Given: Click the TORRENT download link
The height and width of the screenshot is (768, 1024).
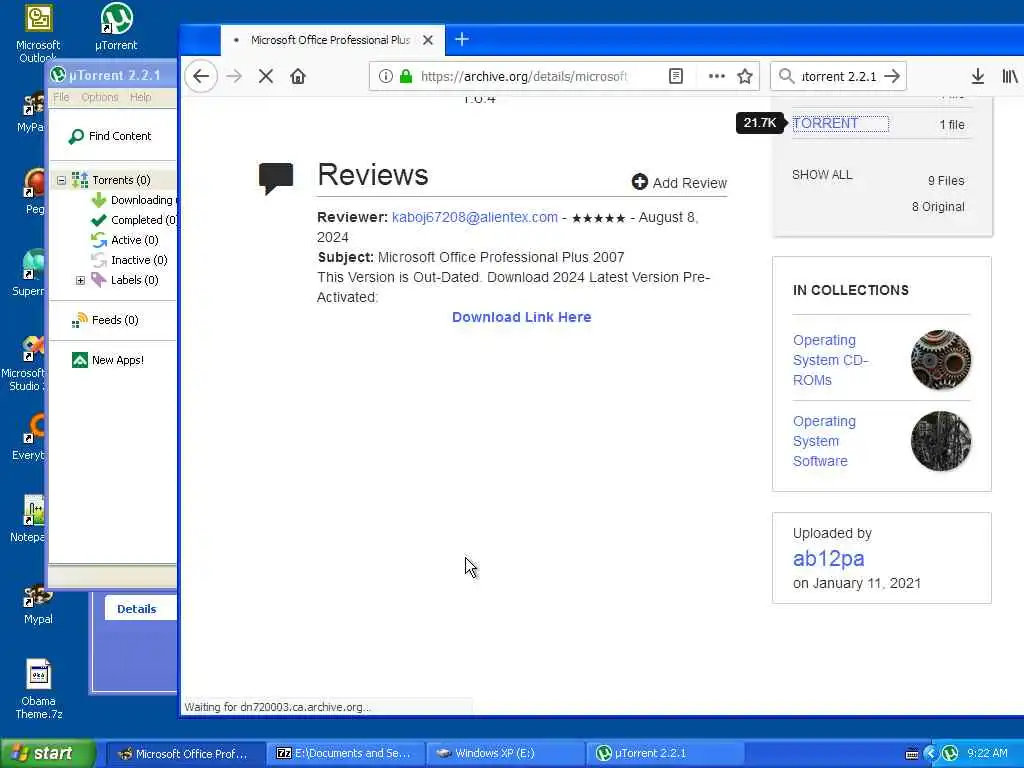Looking at the screenshot, I should pyautogui.click(x=825, y=123).
